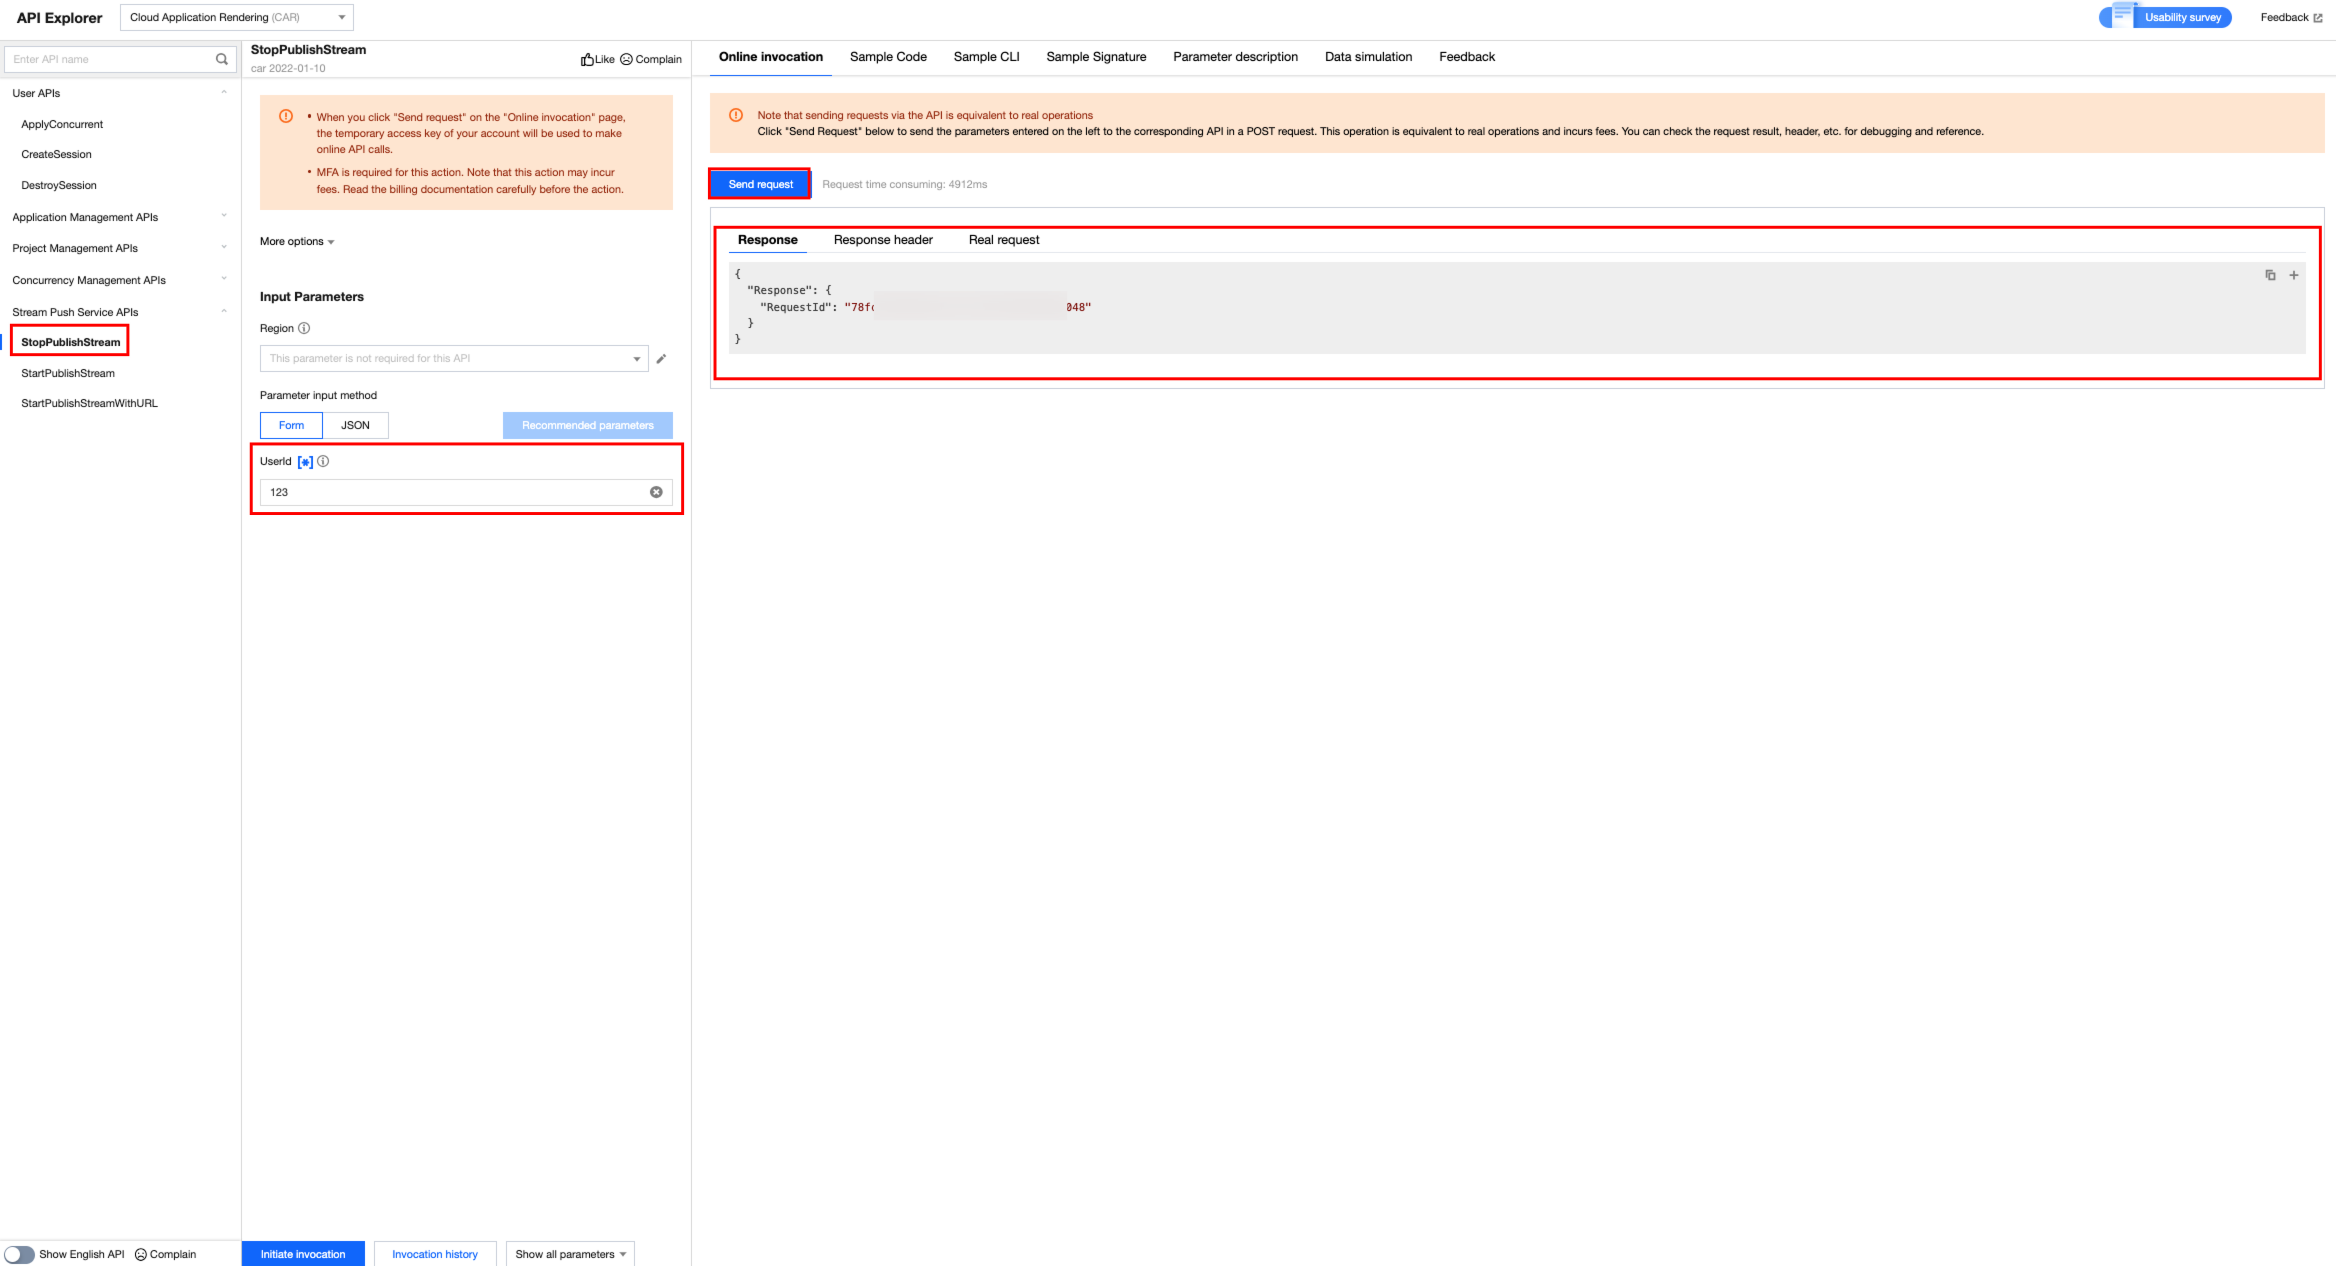Select StartPublishStream API in sidebar
The width and height of the screenshot is (2336, 1266).
[68, 373]
